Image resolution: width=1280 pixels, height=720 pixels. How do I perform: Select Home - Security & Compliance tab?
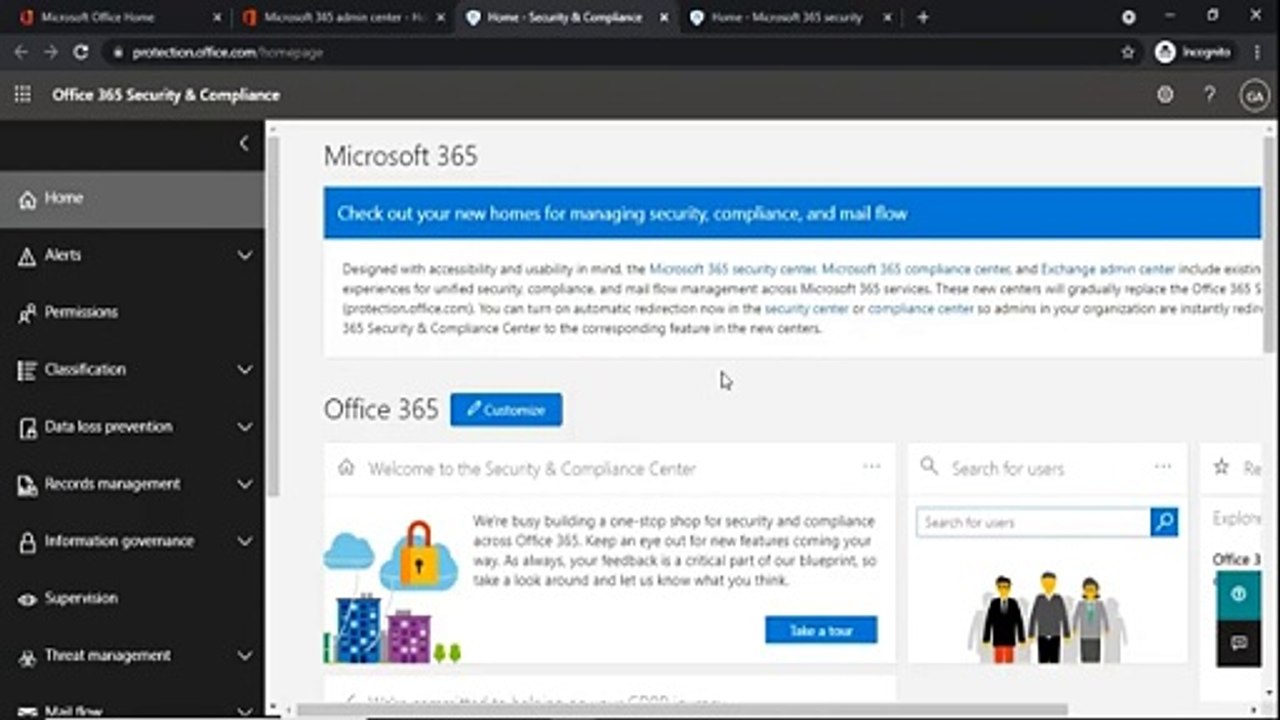click(x=566, y=17)
